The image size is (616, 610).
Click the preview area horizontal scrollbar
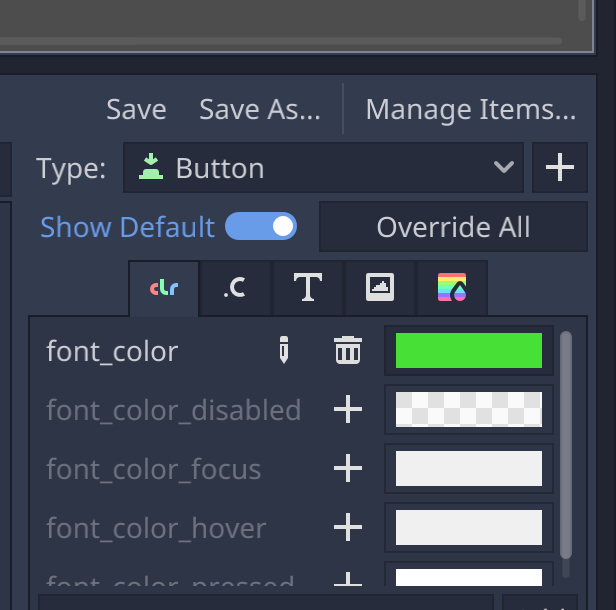280,41
